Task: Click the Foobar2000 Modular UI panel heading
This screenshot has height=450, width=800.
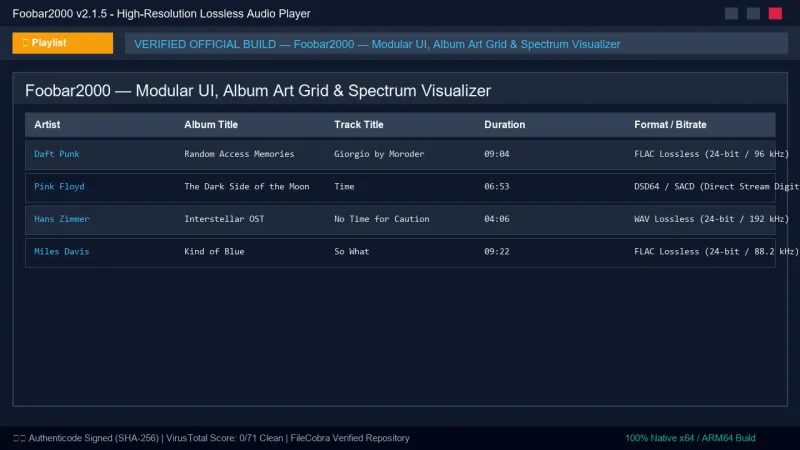Action: click(258, 91)
